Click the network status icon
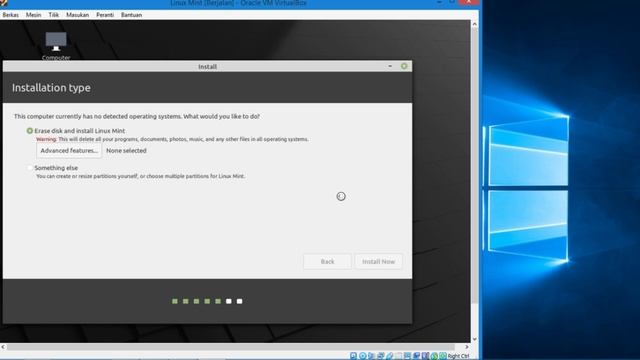Viewport: 640px width, 360px height. [x=380, y=356]
